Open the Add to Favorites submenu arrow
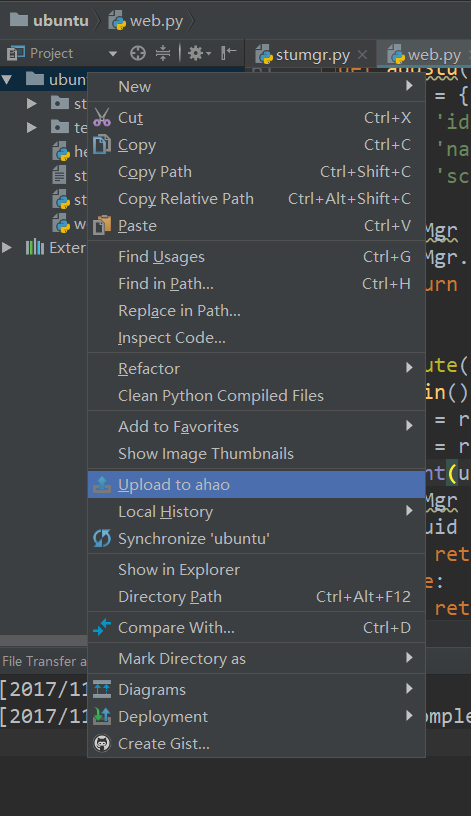471x816 pixels. [x=410, y=426]
